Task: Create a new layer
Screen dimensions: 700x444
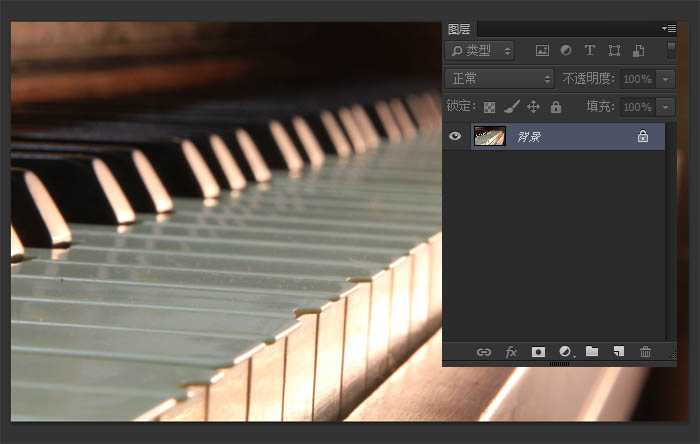Action: (618, 352)
